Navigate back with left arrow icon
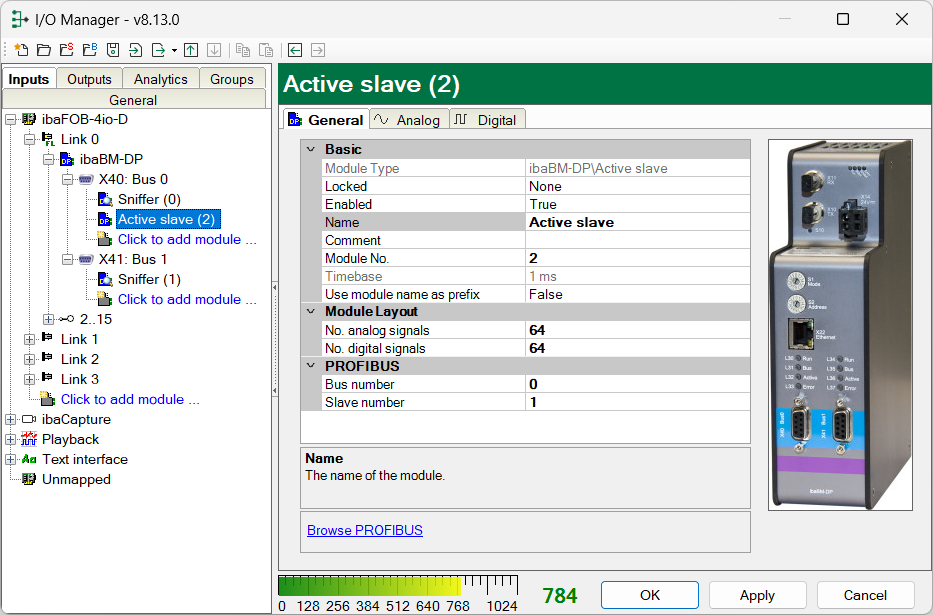The image size is (933, 615). click(295, 50)
